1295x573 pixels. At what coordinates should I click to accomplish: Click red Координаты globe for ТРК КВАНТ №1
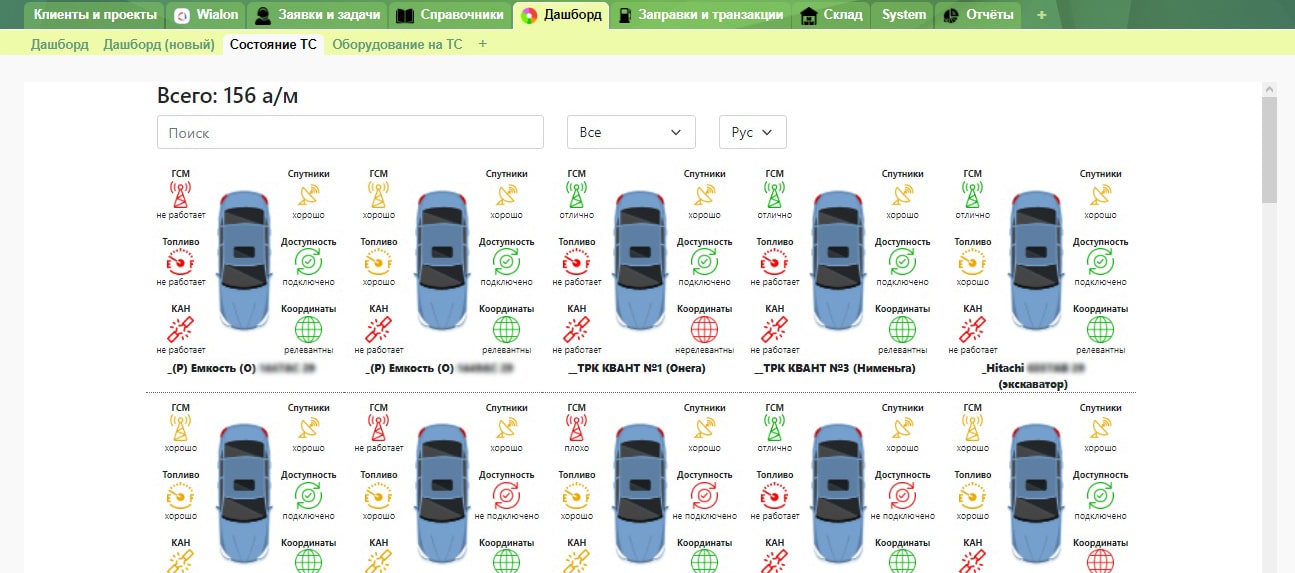705,329
